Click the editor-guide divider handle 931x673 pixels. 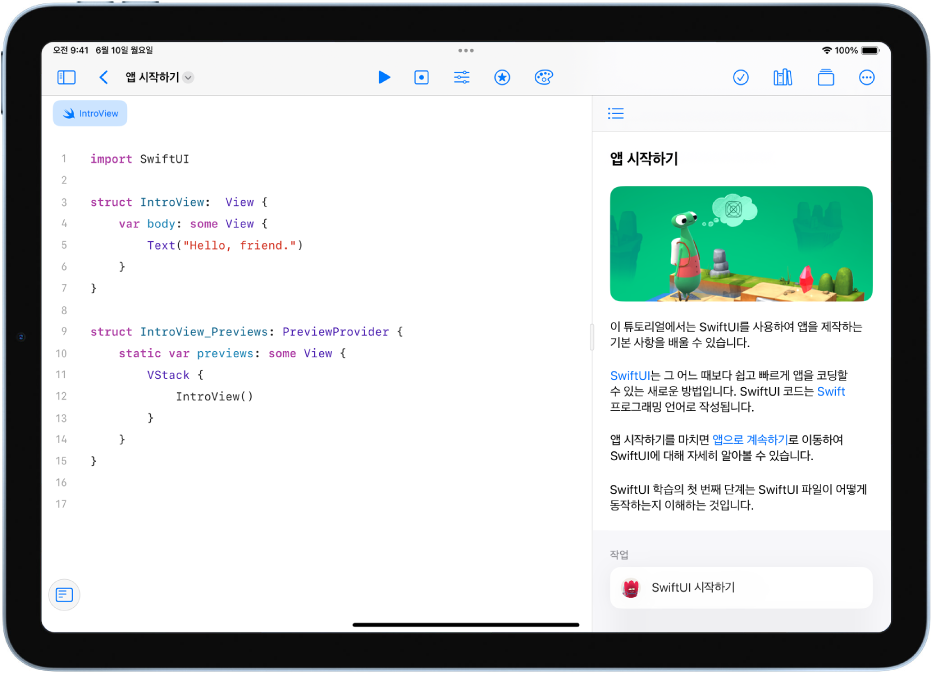592,337
